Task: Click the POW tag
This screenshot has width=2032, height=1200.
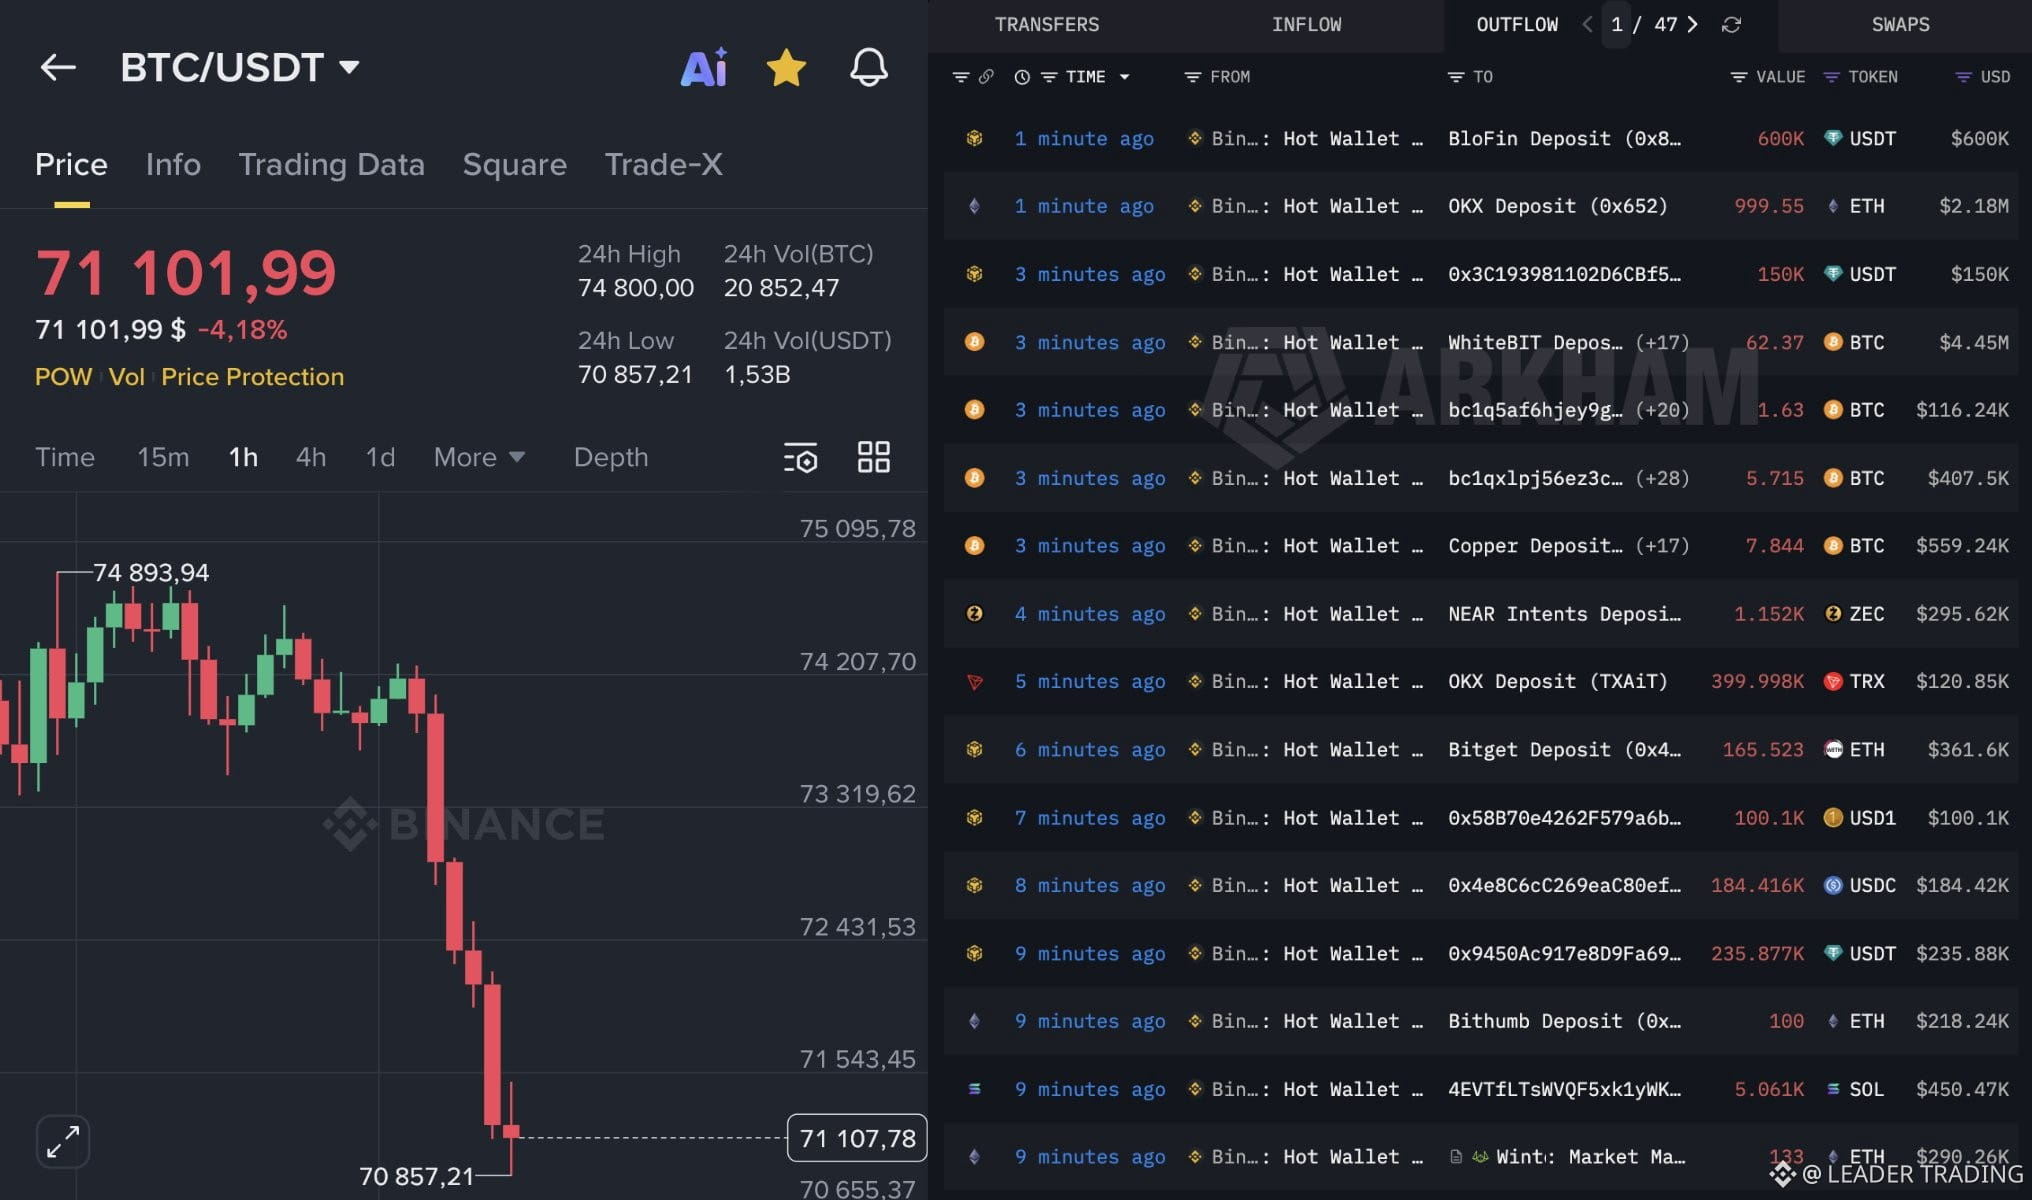Action: pyautogui.click(x=63, y=377)
